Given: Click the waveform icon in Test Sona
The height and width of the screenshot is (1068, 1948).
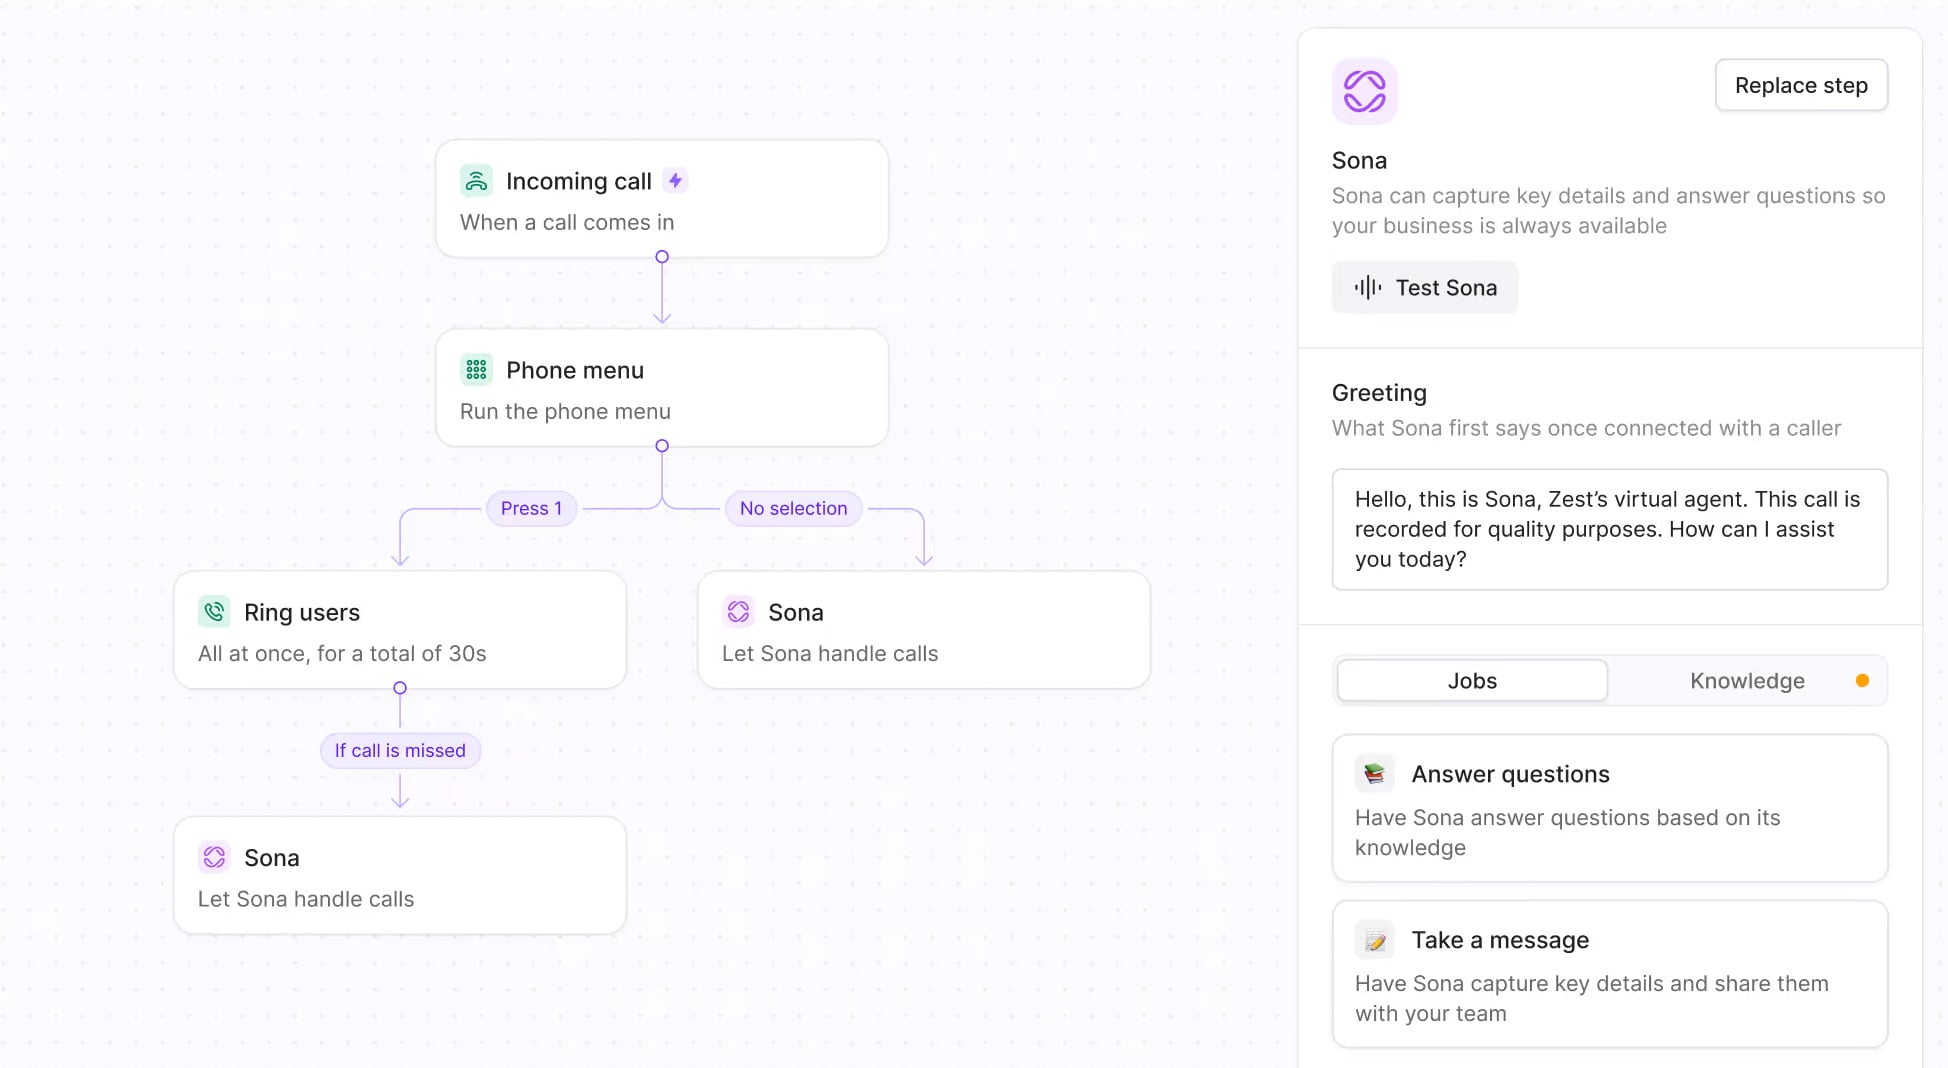Looking at the screenshot, I should coord(1367,288).
